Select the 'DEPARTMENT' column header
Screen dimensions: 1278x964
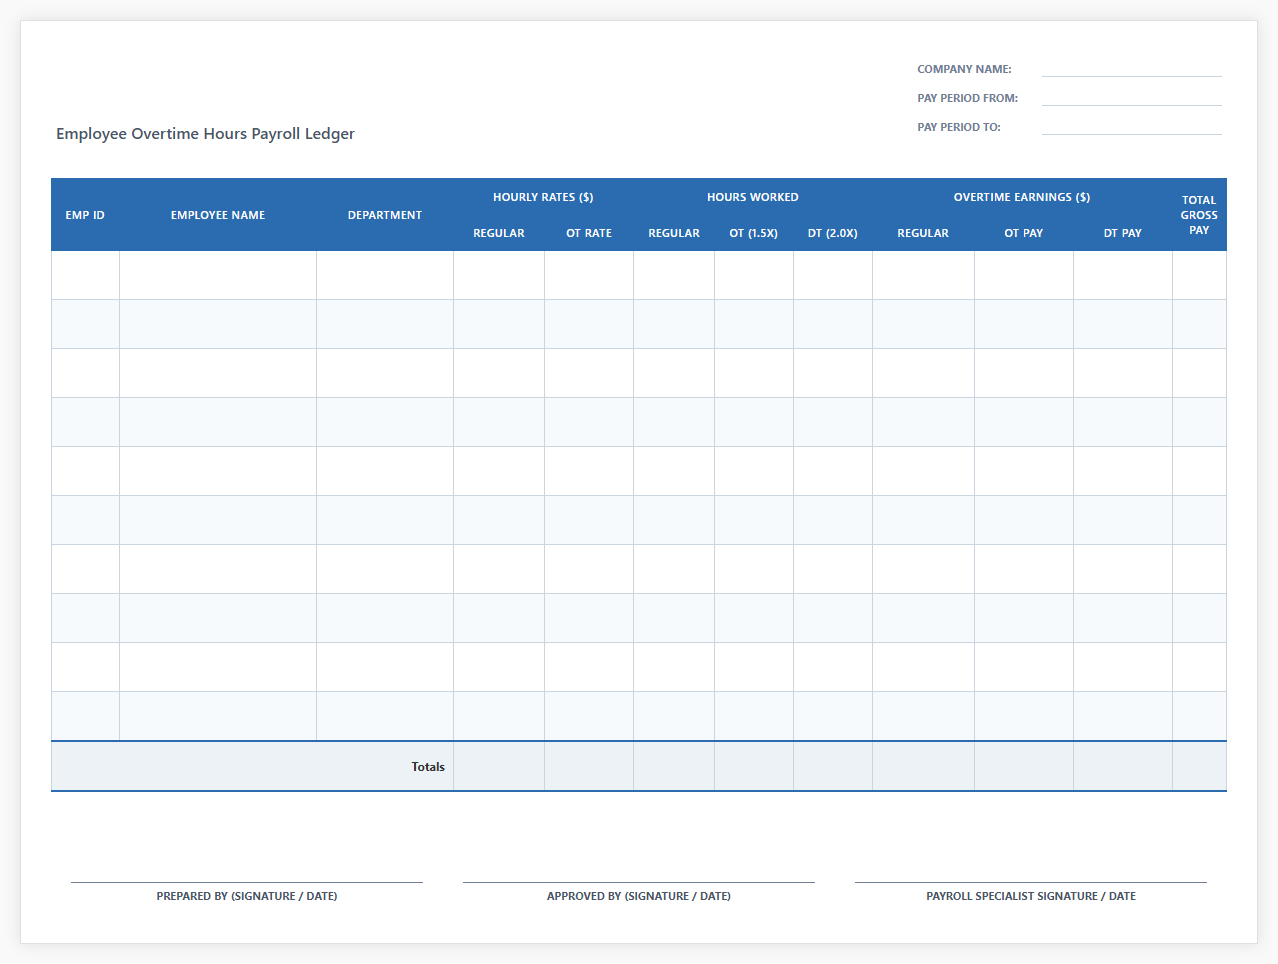pos(385,215)
